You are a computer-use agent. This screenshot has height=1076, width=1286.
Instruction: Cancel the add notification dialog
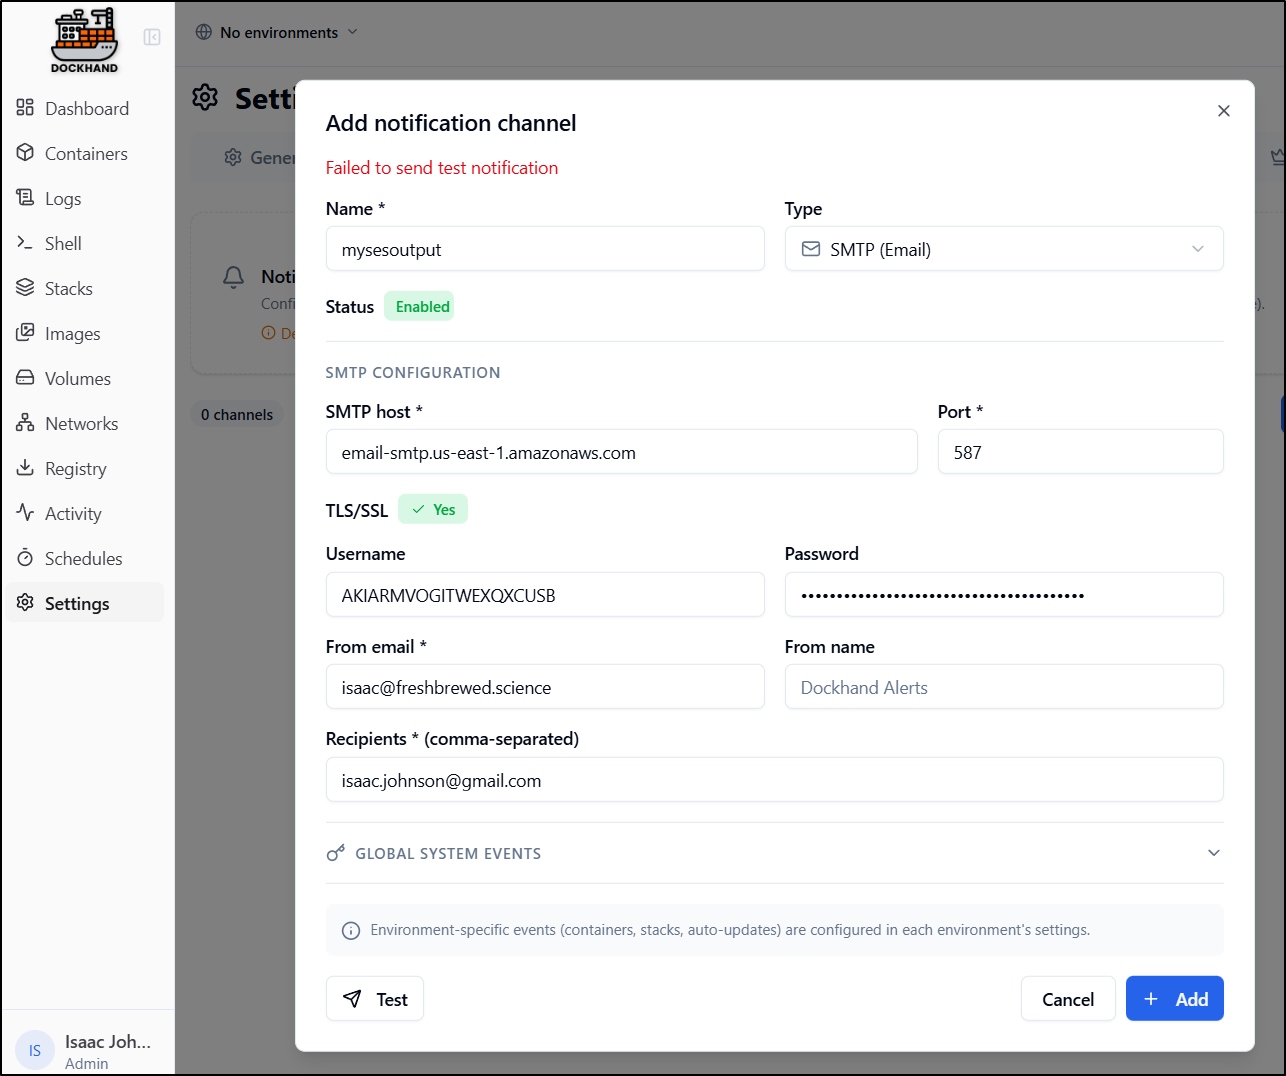pos(1067,999)
